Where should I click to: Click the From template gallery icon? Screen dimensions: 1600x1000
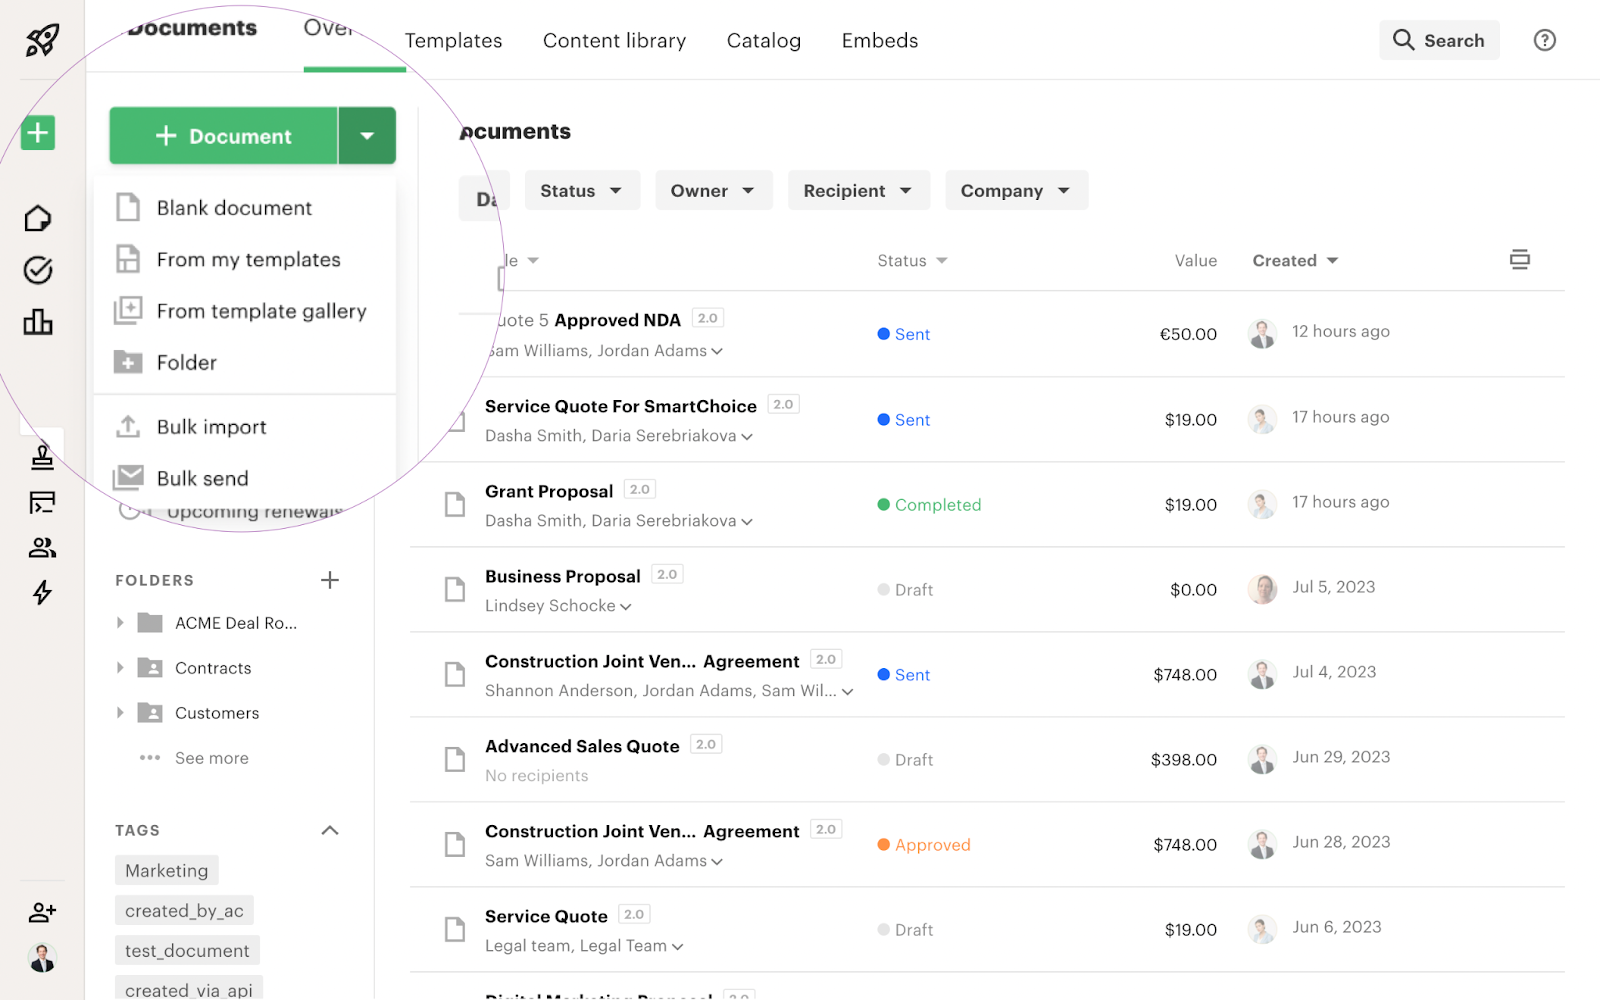pos(128,310)
